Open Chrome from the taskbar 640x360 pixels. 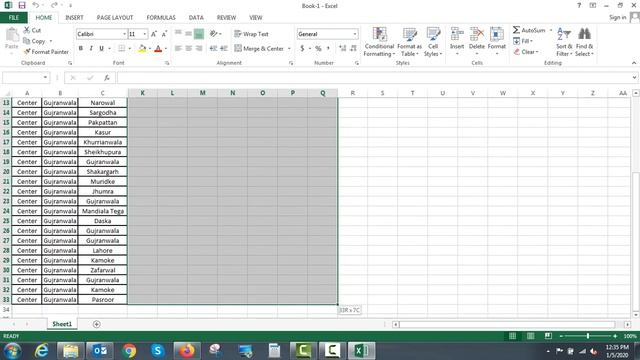coord(129,351)
